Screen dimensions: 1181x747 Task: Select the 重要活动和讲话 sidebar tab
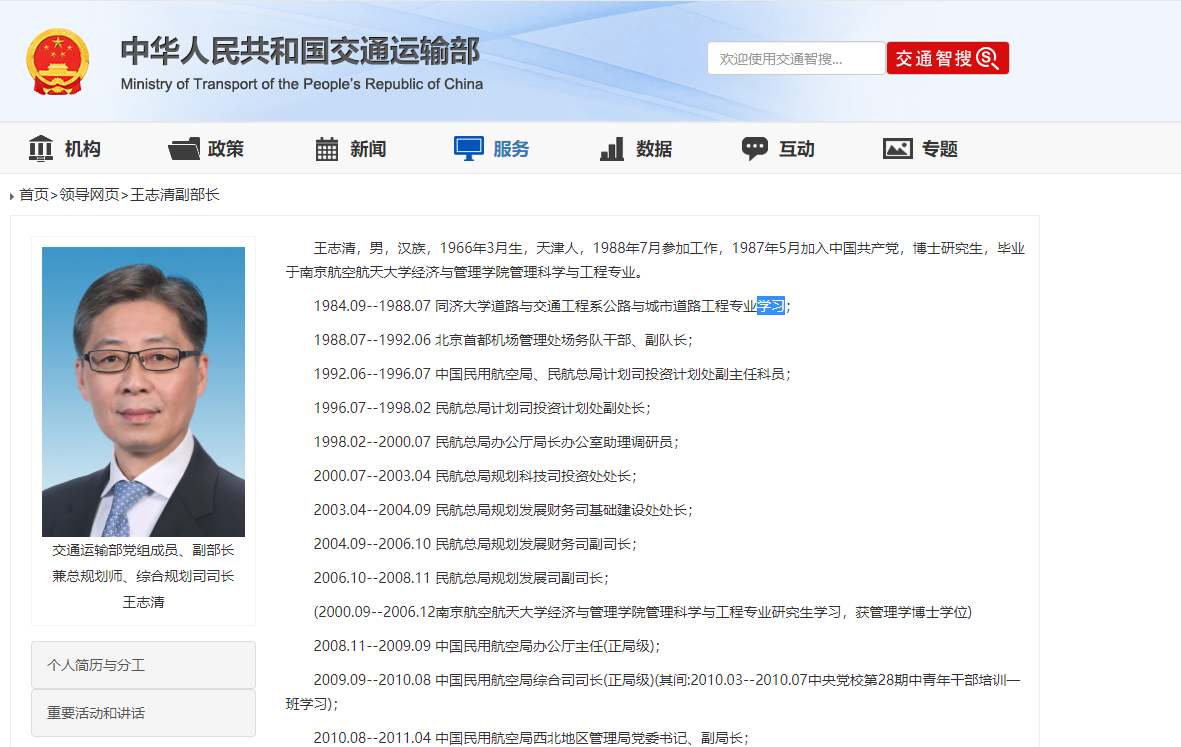pos(143,713)
